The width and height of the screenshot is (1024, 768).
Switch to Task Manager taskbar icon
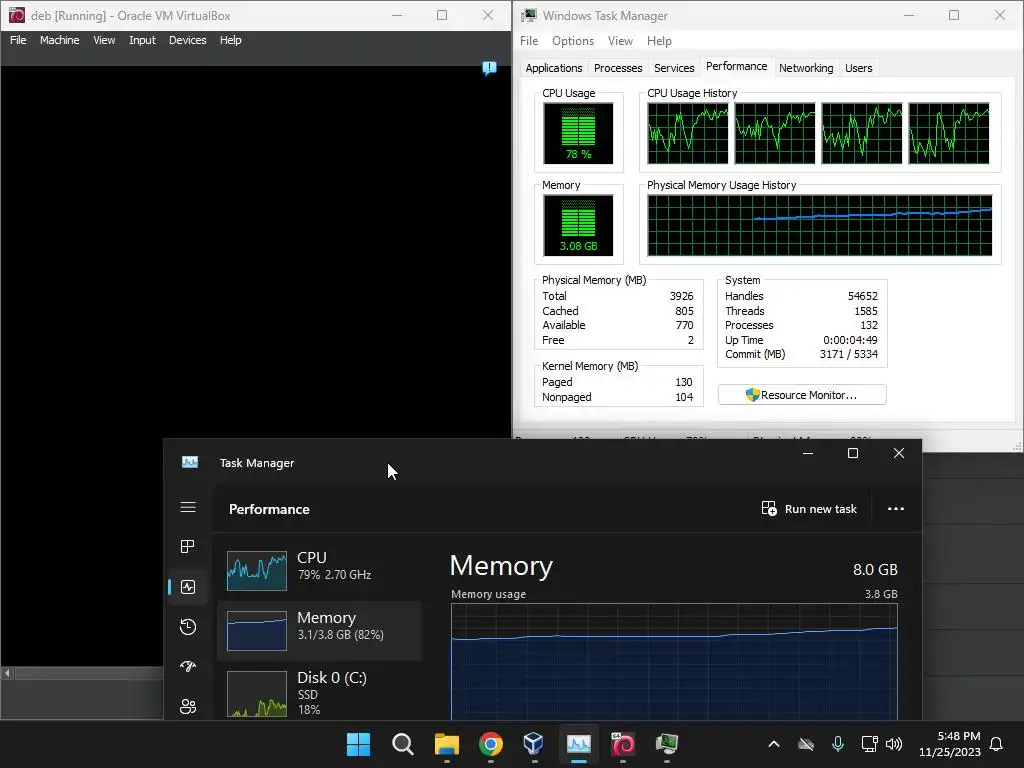pos(579,744)
